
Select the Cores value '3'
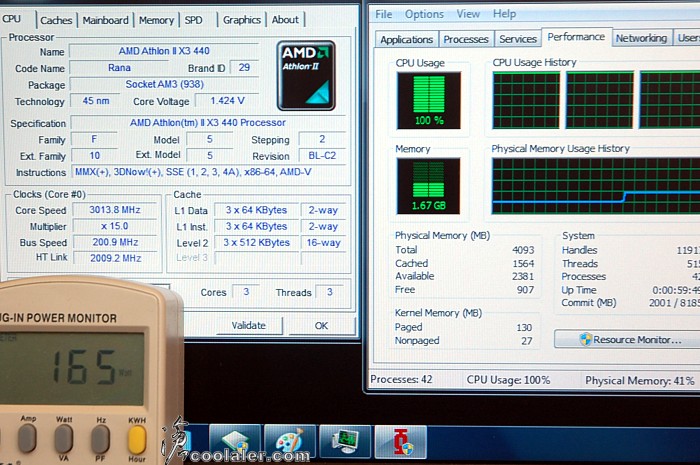click(246, 292)
